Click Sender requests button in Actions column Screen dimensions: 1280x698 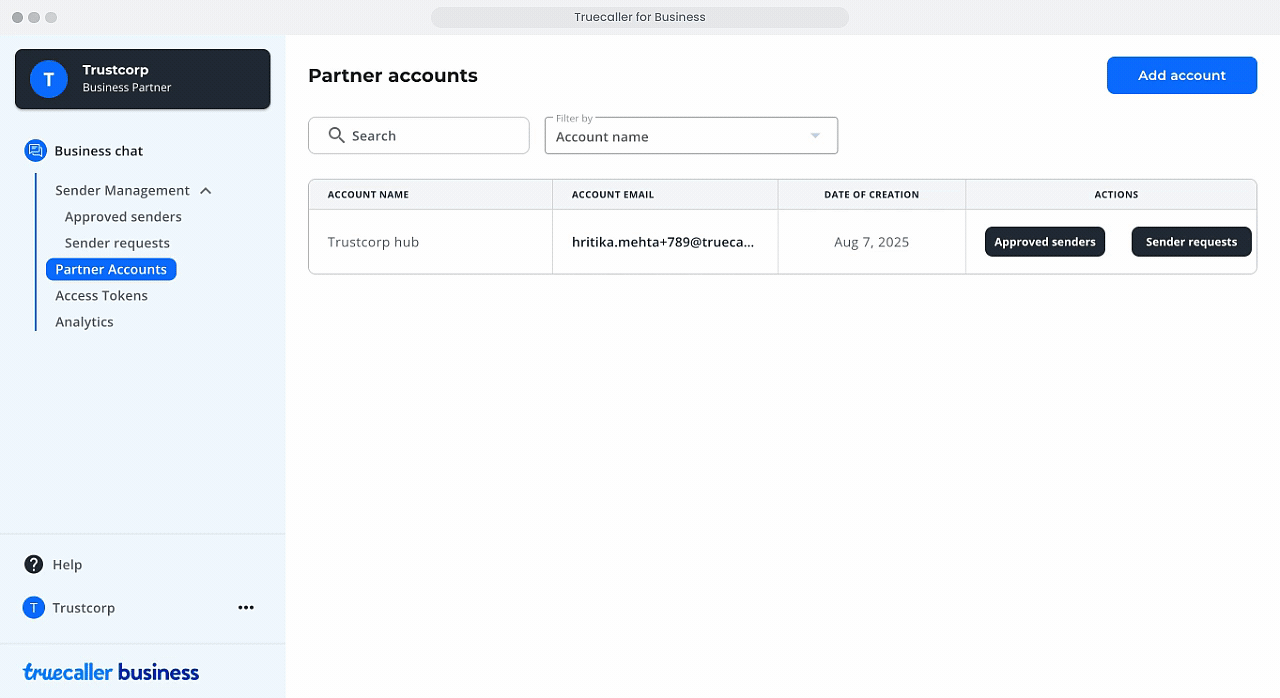(x=1191, y=242)
